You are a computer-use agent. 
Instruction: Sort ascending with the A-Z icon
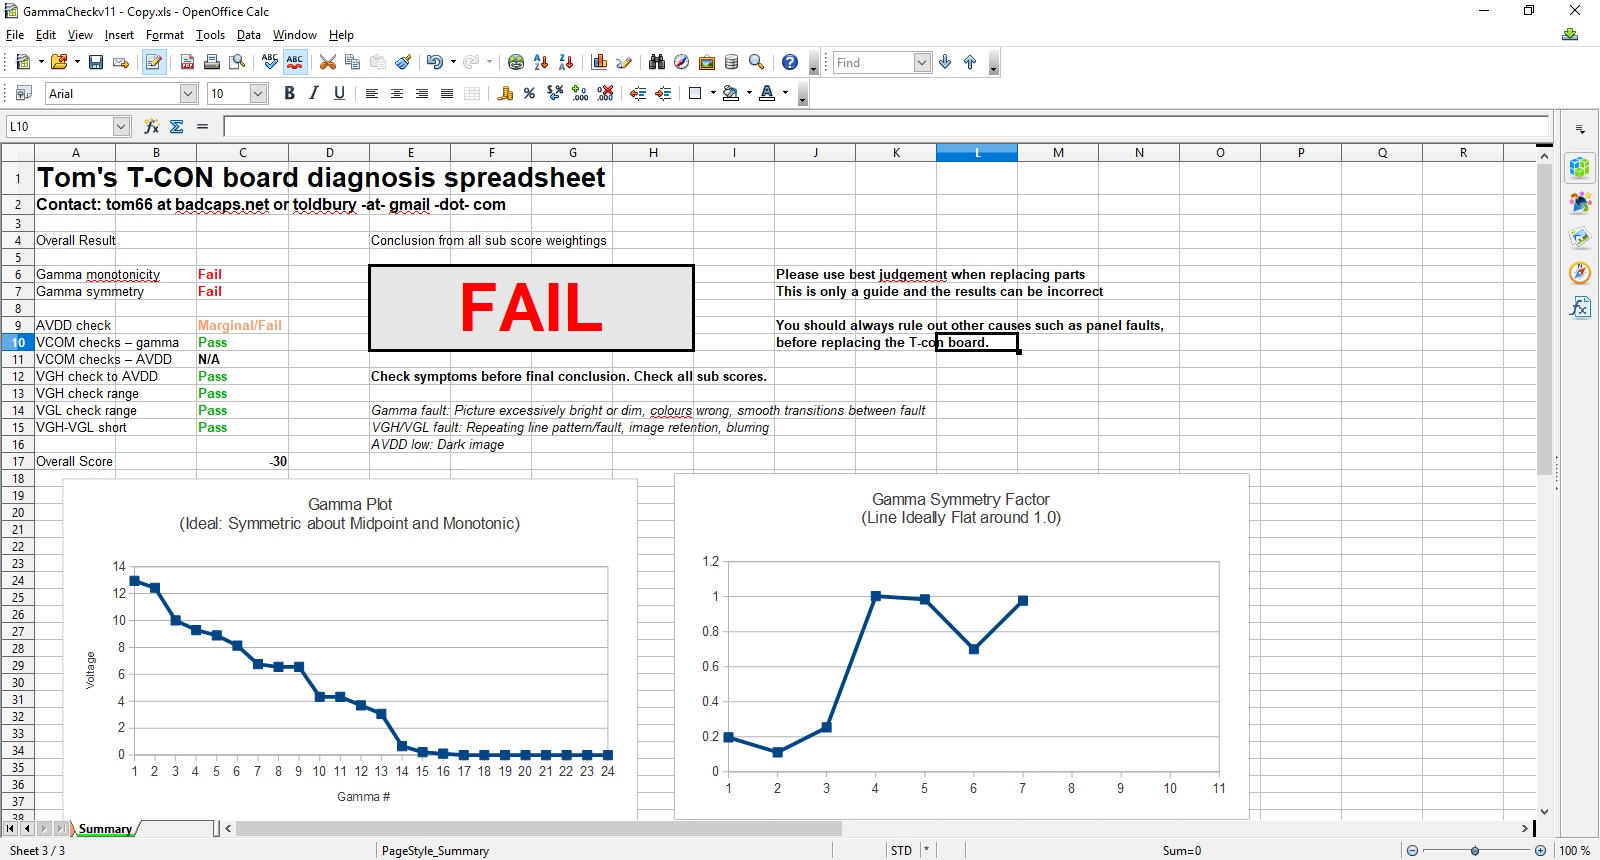click(541, 62)
